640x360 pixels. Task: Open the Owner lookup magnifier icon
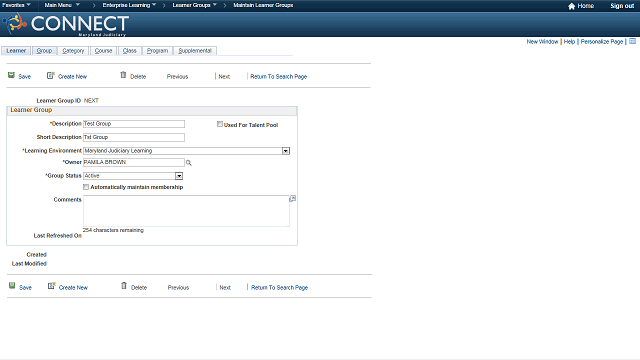point(189,163)
